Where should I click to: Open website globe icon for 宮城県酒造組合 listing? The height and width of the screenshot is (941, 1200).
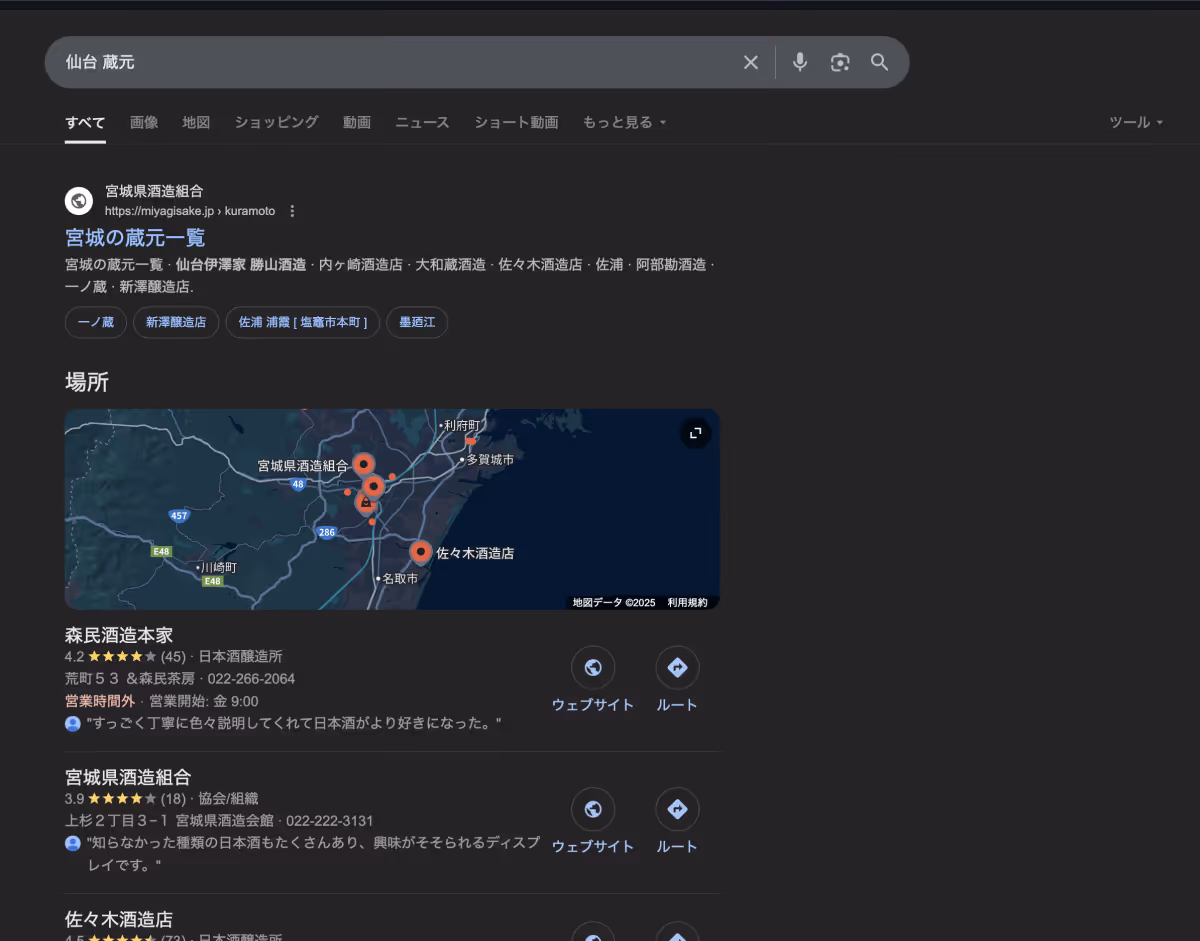[593, 809]
